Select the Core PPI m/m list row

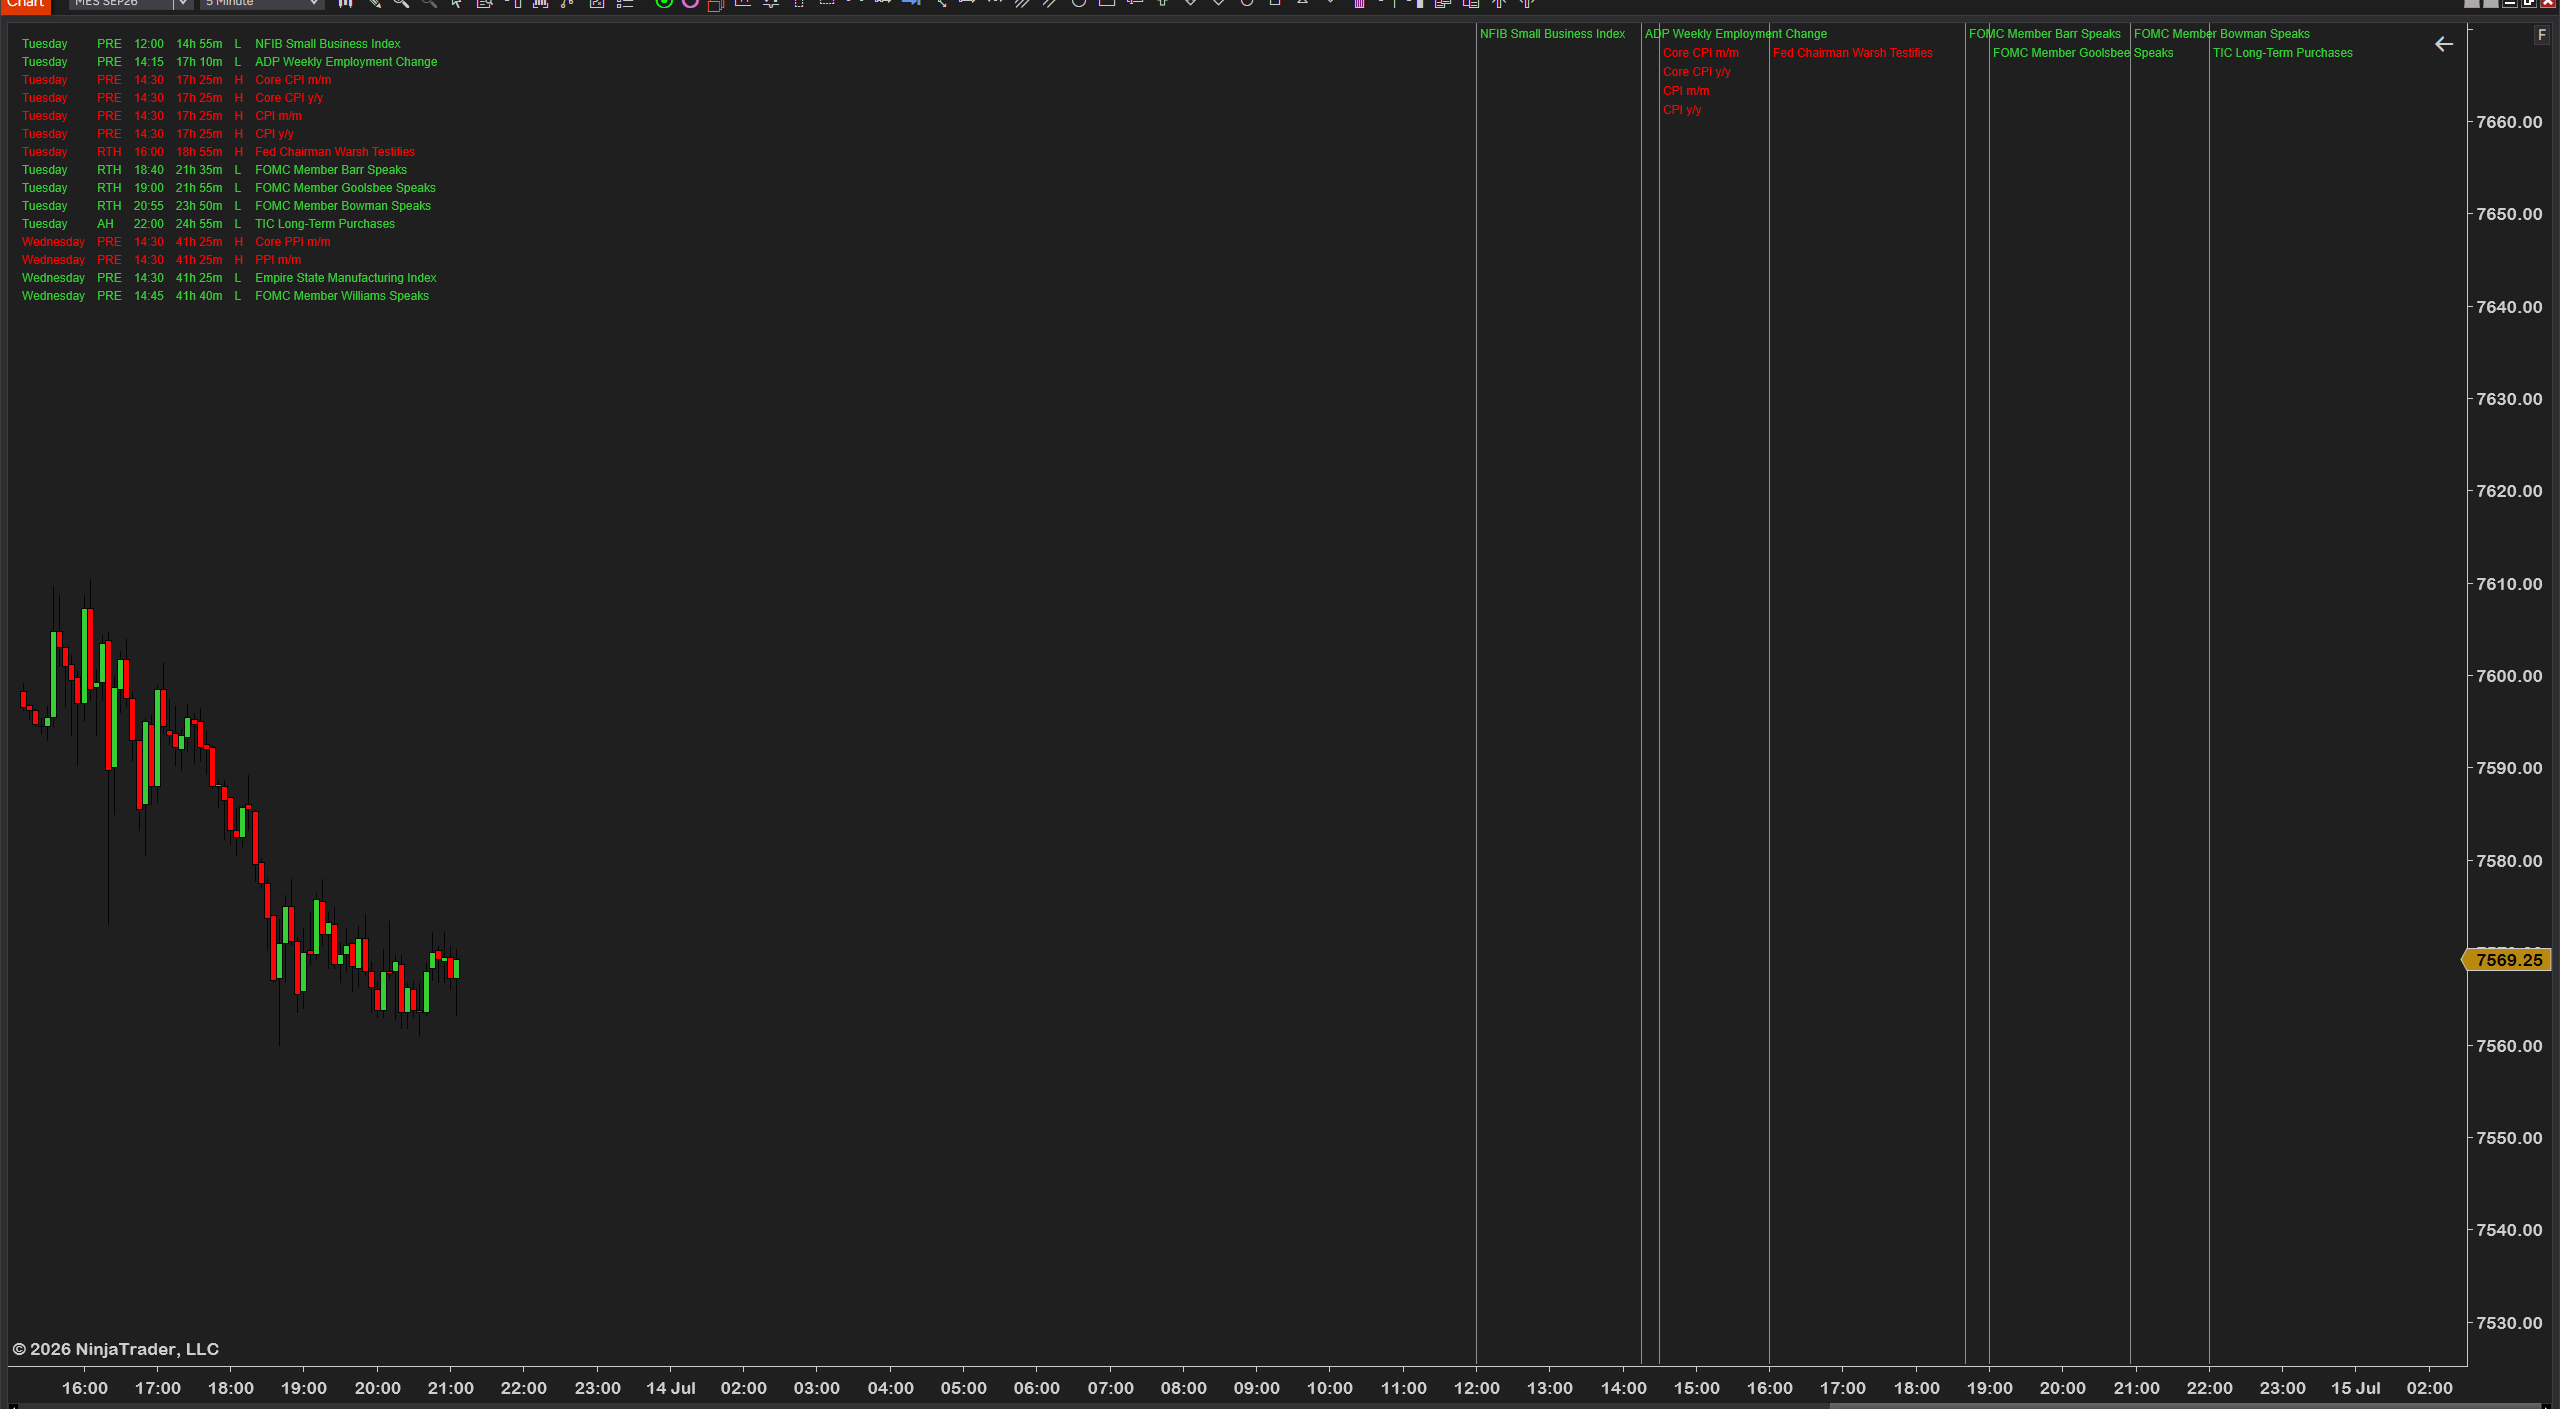tap(176, 242)
